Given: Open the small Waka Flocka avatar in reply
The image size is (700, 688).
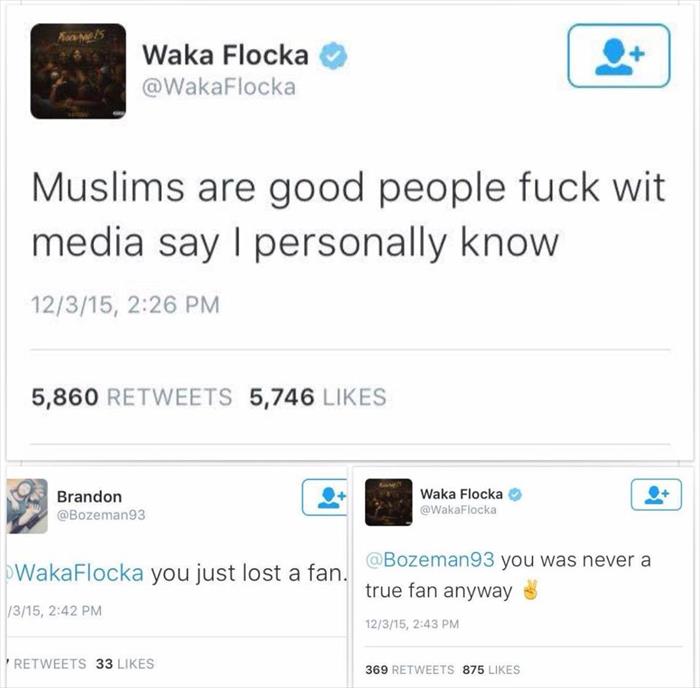Looking at the screenshot, I should coord(388,502).
